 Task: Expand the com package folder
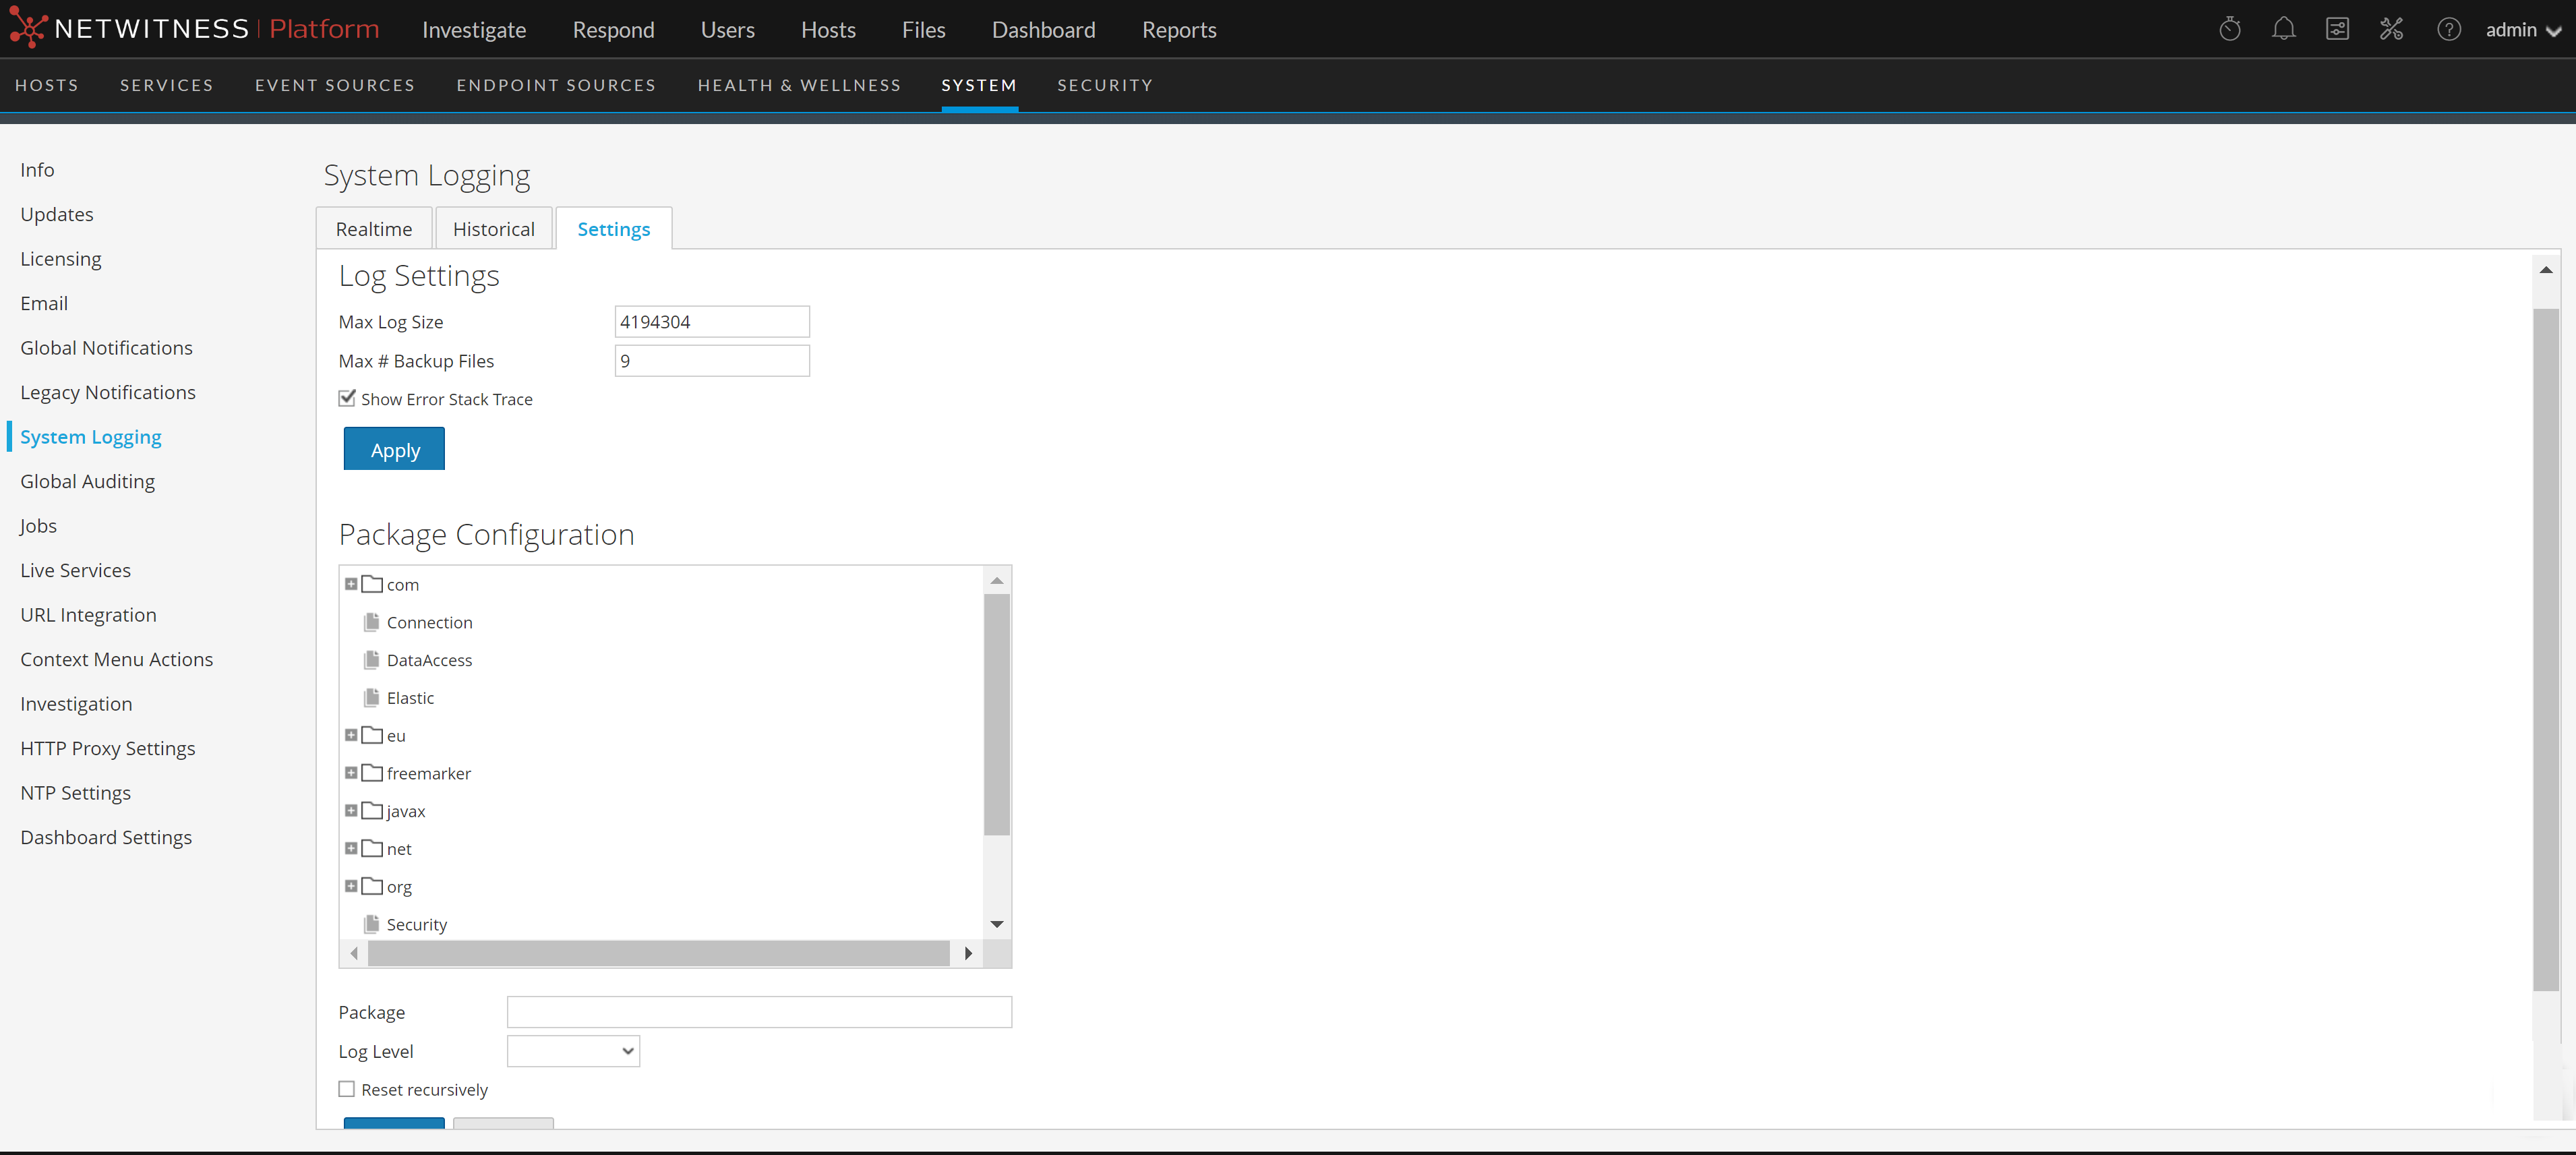click(x=351, y=584)
